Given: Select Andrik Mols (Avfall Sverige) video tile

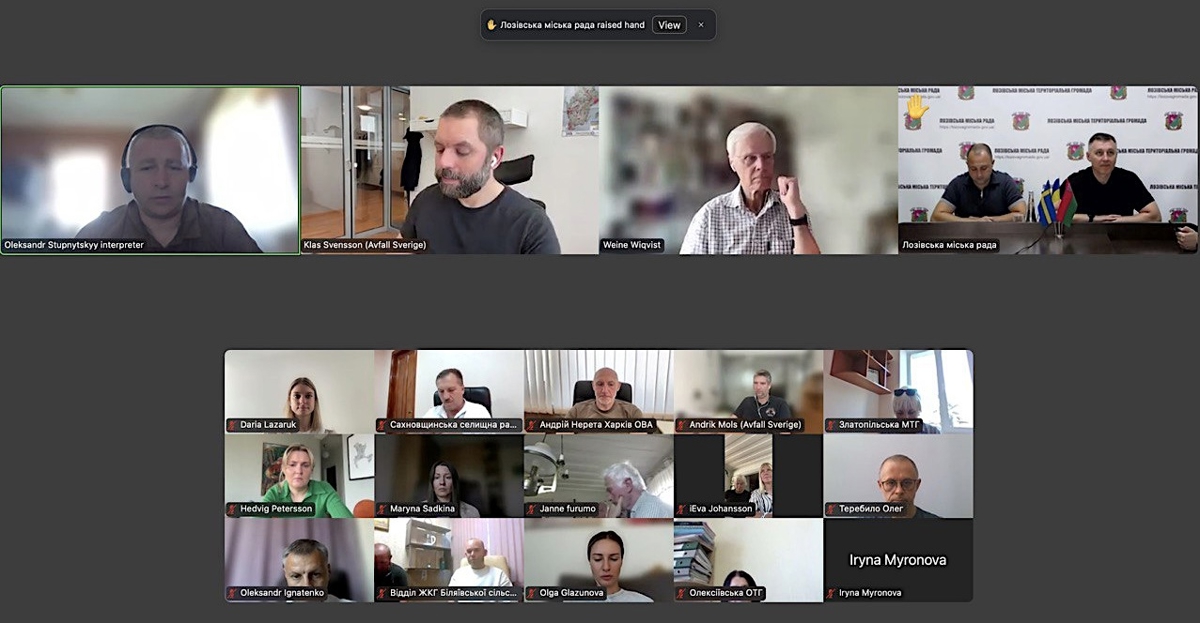Looking at the screenshot, I should 748,388.
